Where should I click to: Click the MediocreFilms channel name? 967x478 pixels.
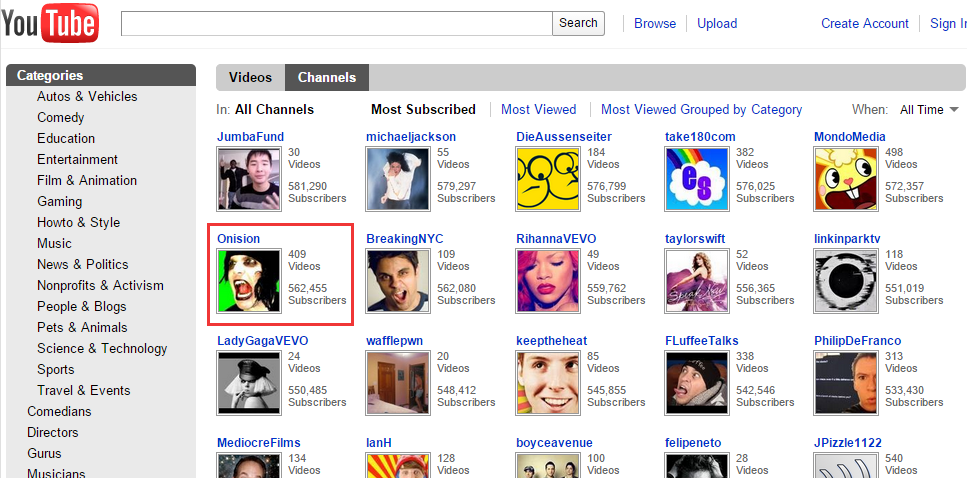point(259,442)
